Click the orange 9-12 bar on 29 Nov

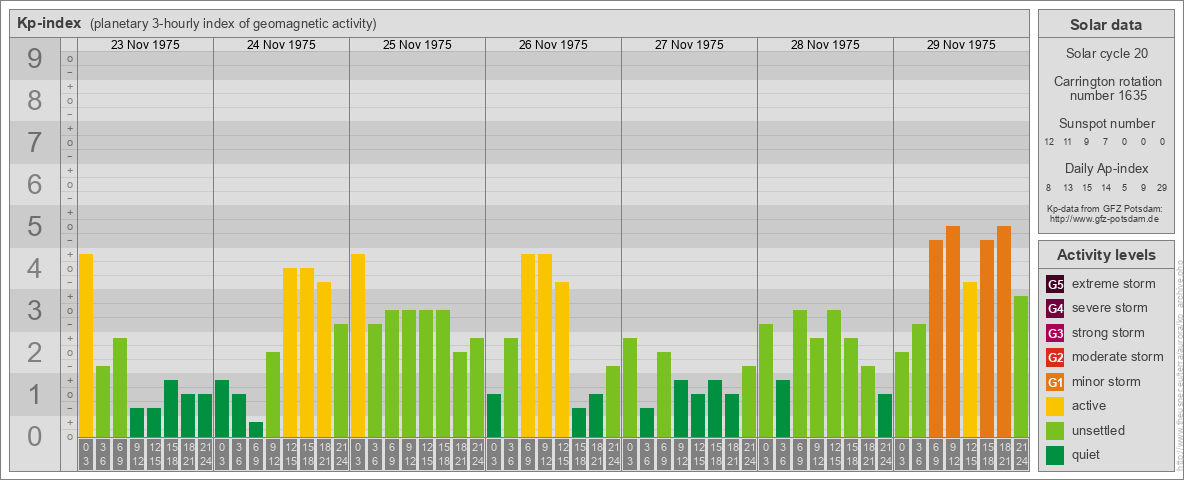click(x=952, y=331)
